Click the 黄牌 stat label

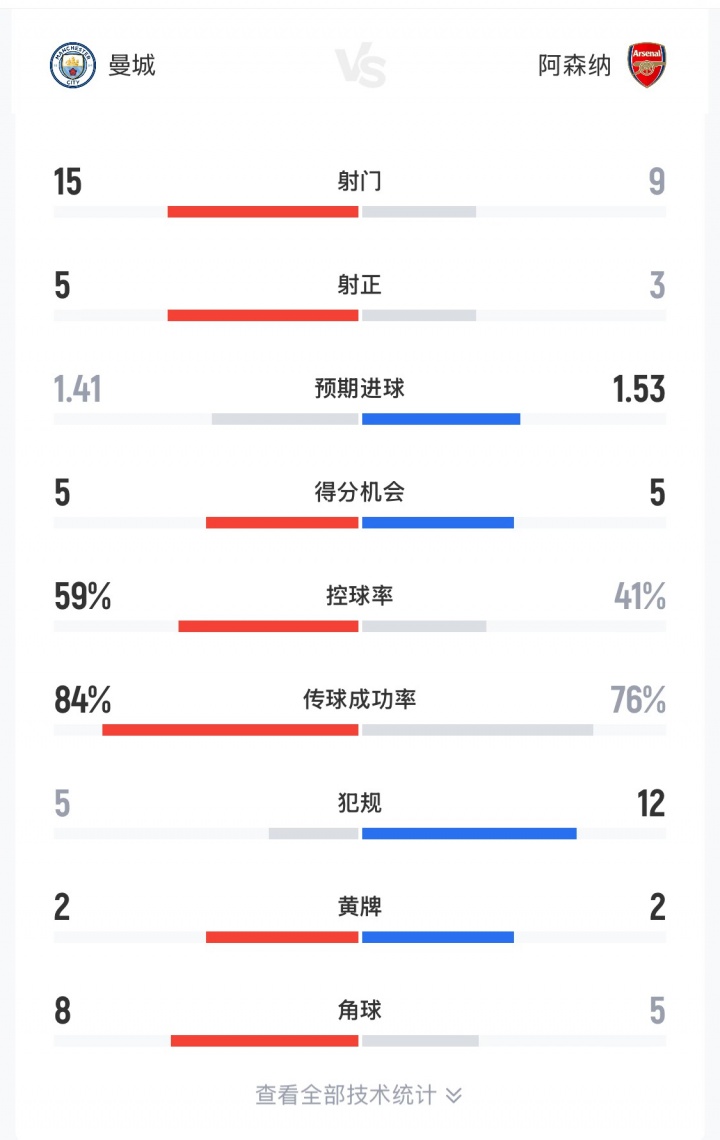(x=360, y=907)
